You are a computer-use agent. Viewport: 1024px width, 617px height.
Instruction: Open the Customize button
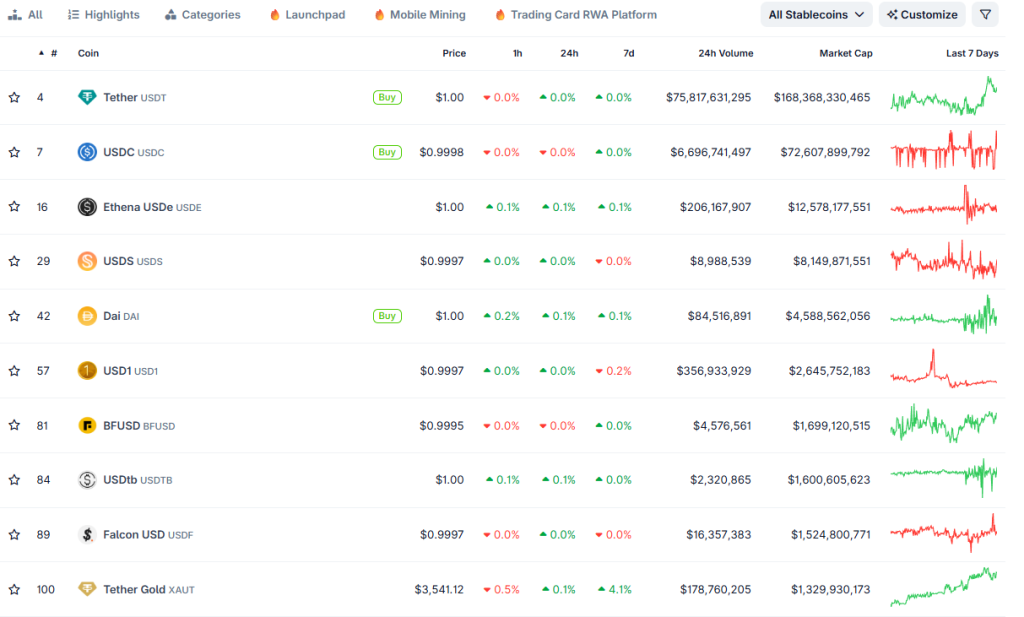click(x=922, y=15)
